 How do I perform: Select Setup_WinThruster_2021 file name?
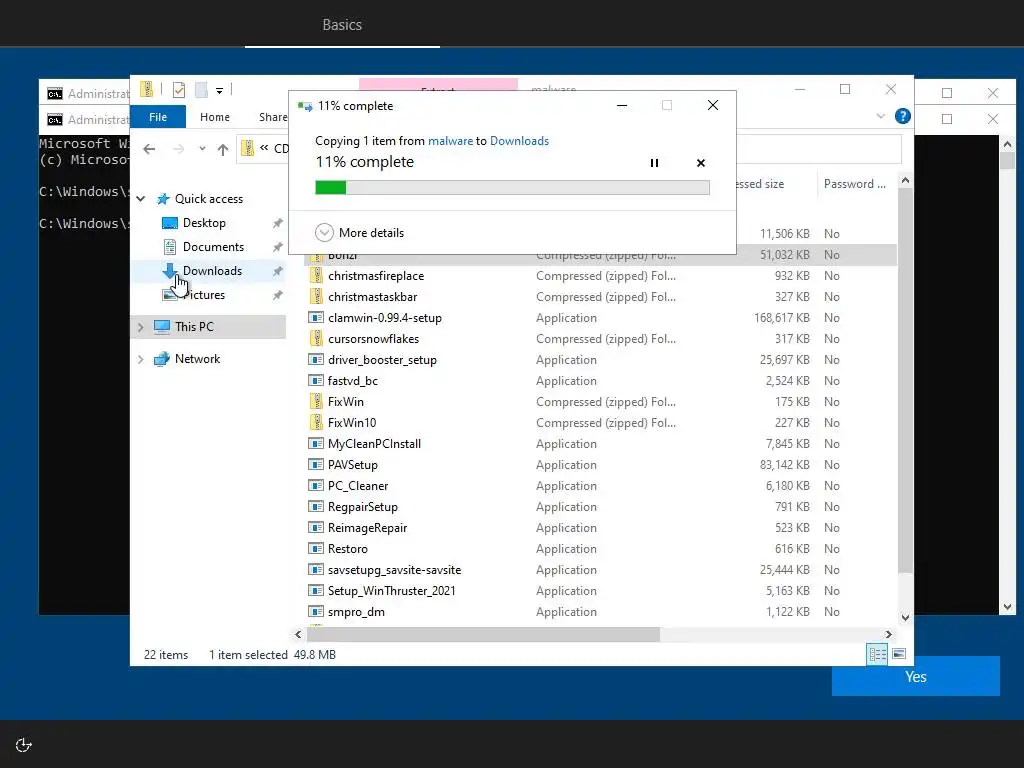point(392,590)
